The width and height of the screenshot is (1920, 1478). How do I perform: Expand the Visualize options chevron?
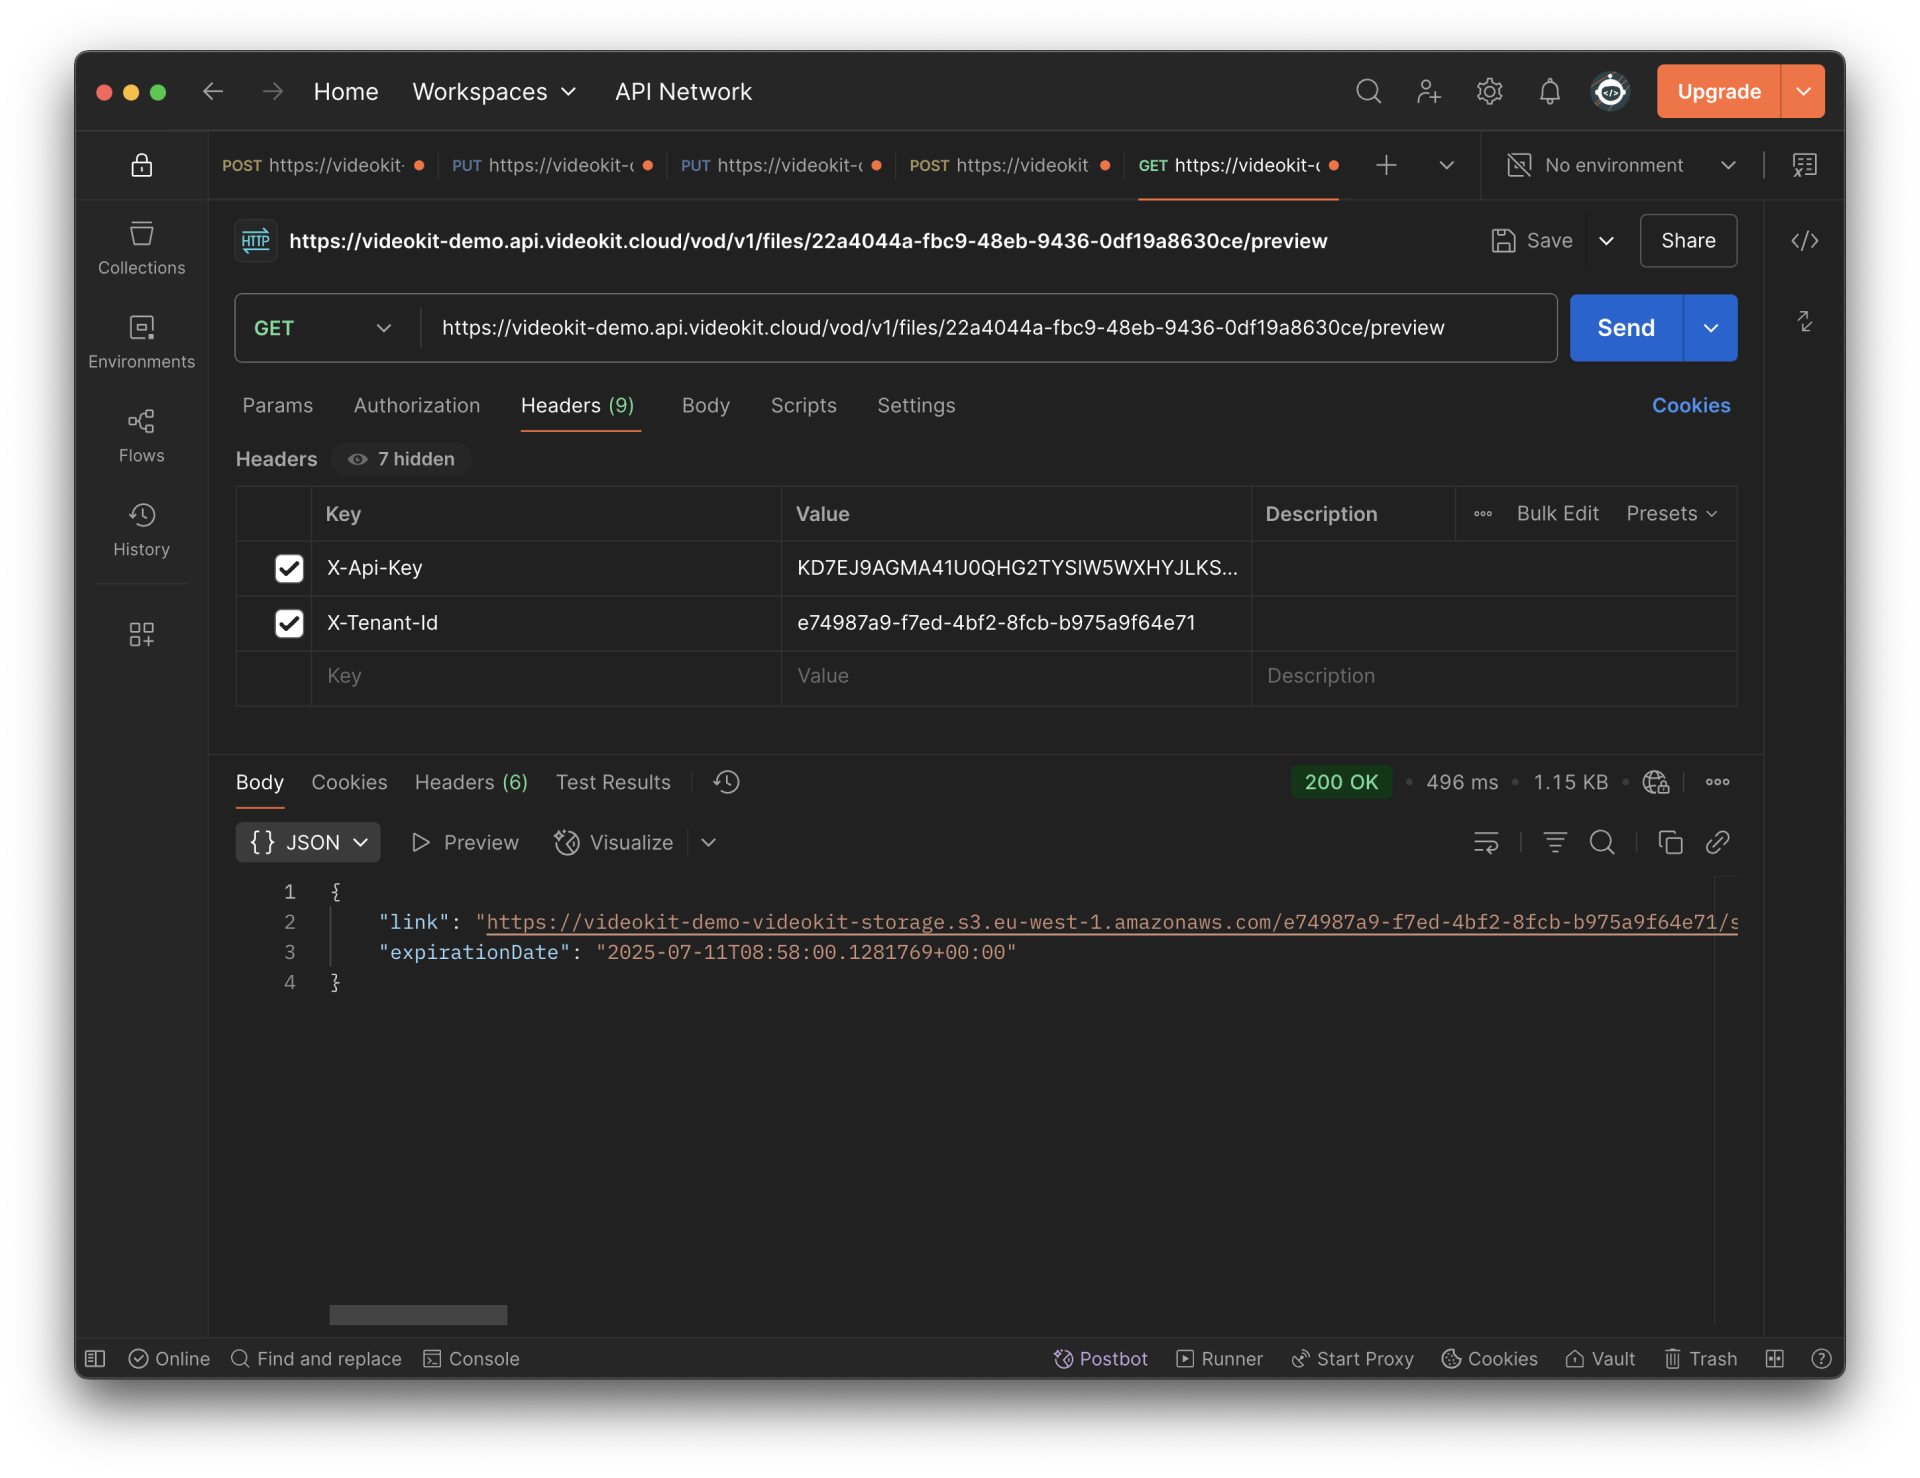click(x=708, y=842)
